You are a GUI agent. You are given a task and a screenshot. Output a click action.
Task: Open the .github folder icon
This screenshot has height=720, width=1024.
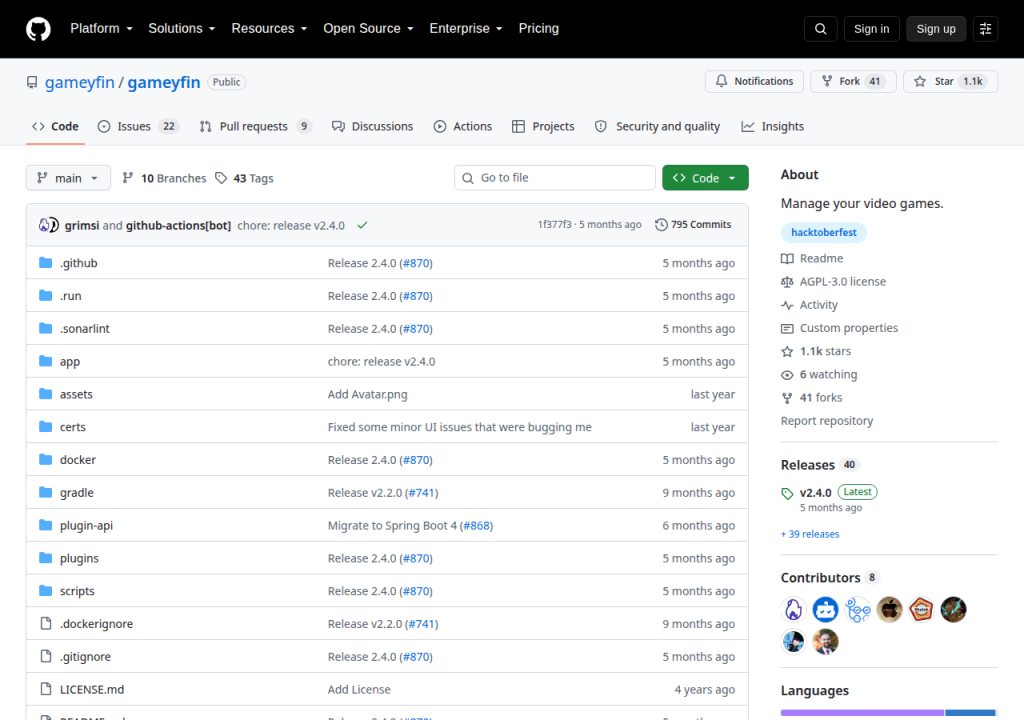(x=46, y=263)
